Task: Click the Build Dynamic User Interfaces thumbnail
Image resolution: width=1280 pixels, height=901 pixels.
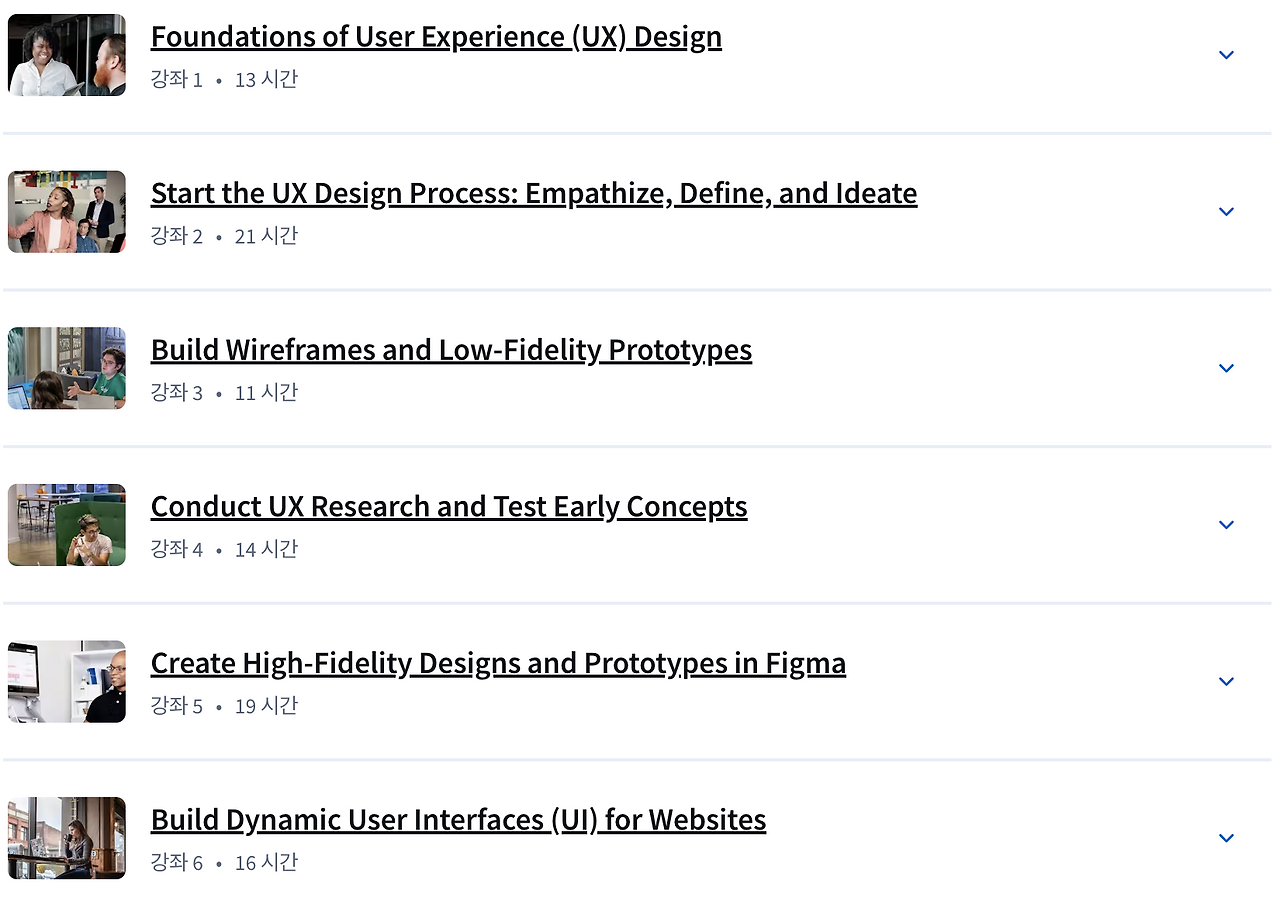Action: pos(67,838)
